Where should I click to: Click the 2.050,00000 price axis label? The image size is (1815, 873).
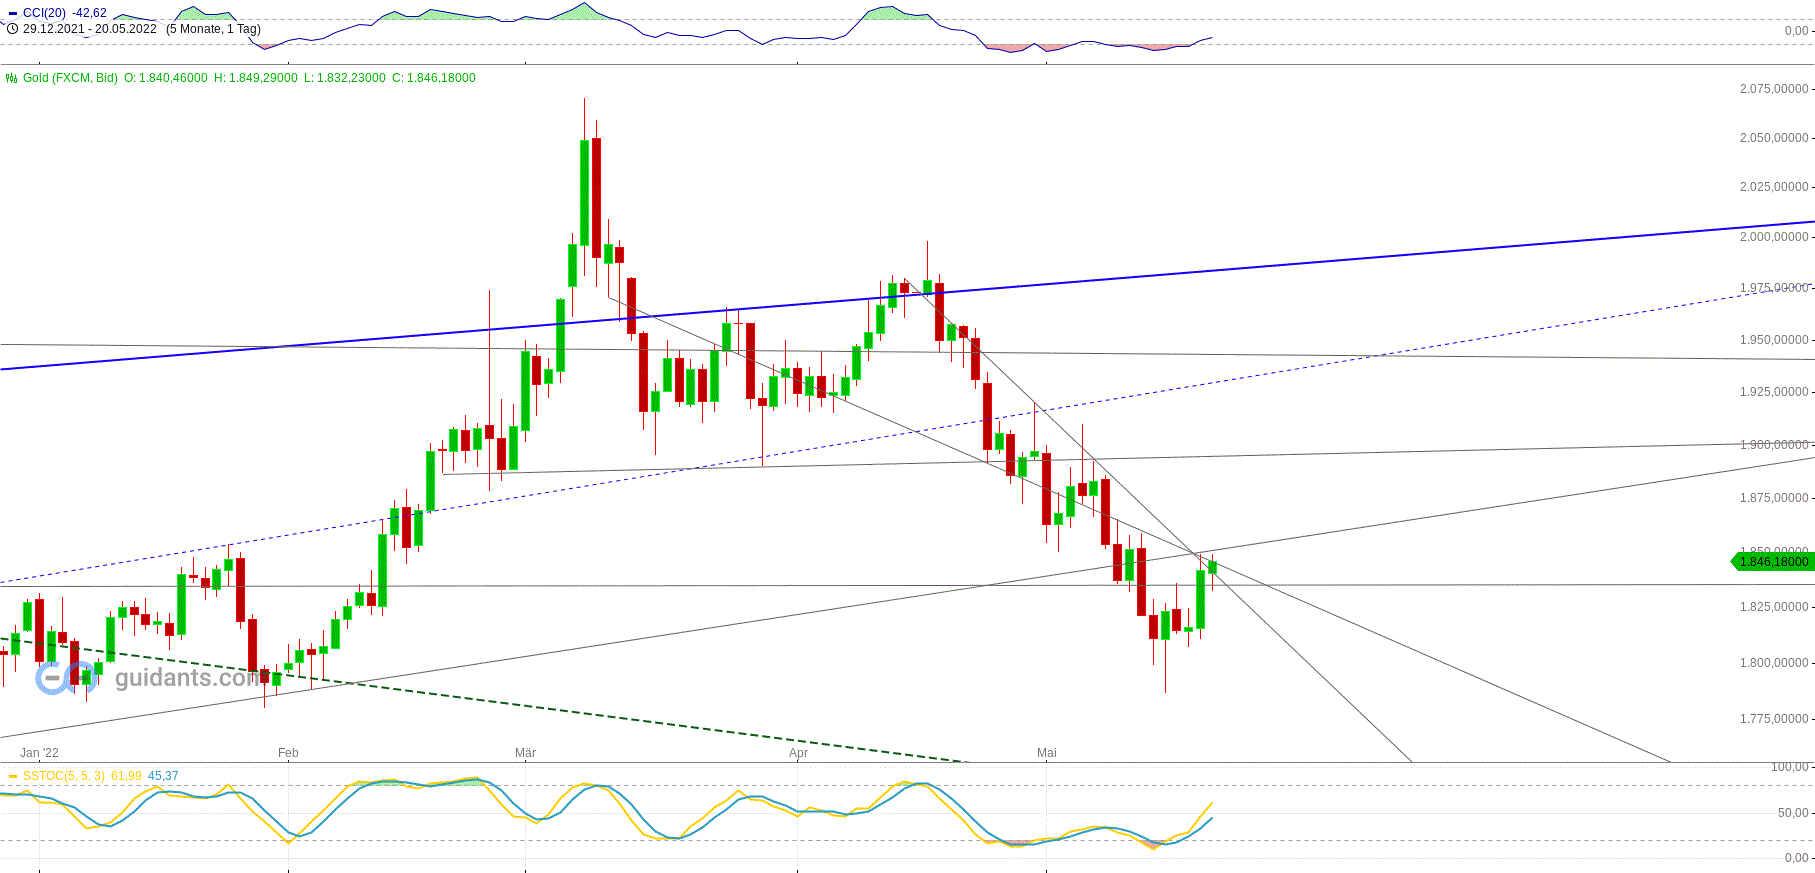click(1774, 138)
